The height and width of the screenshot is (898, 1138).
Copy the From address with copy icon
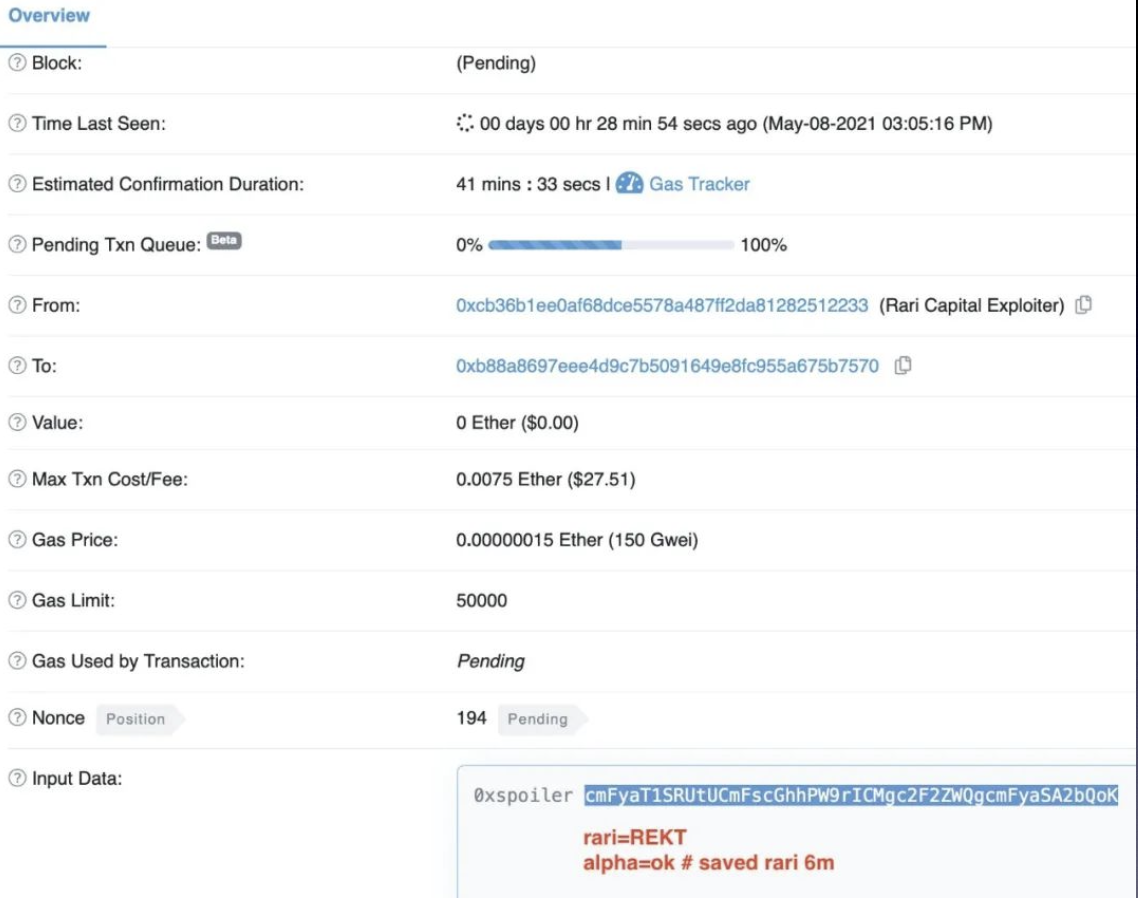pos(1084,305)
